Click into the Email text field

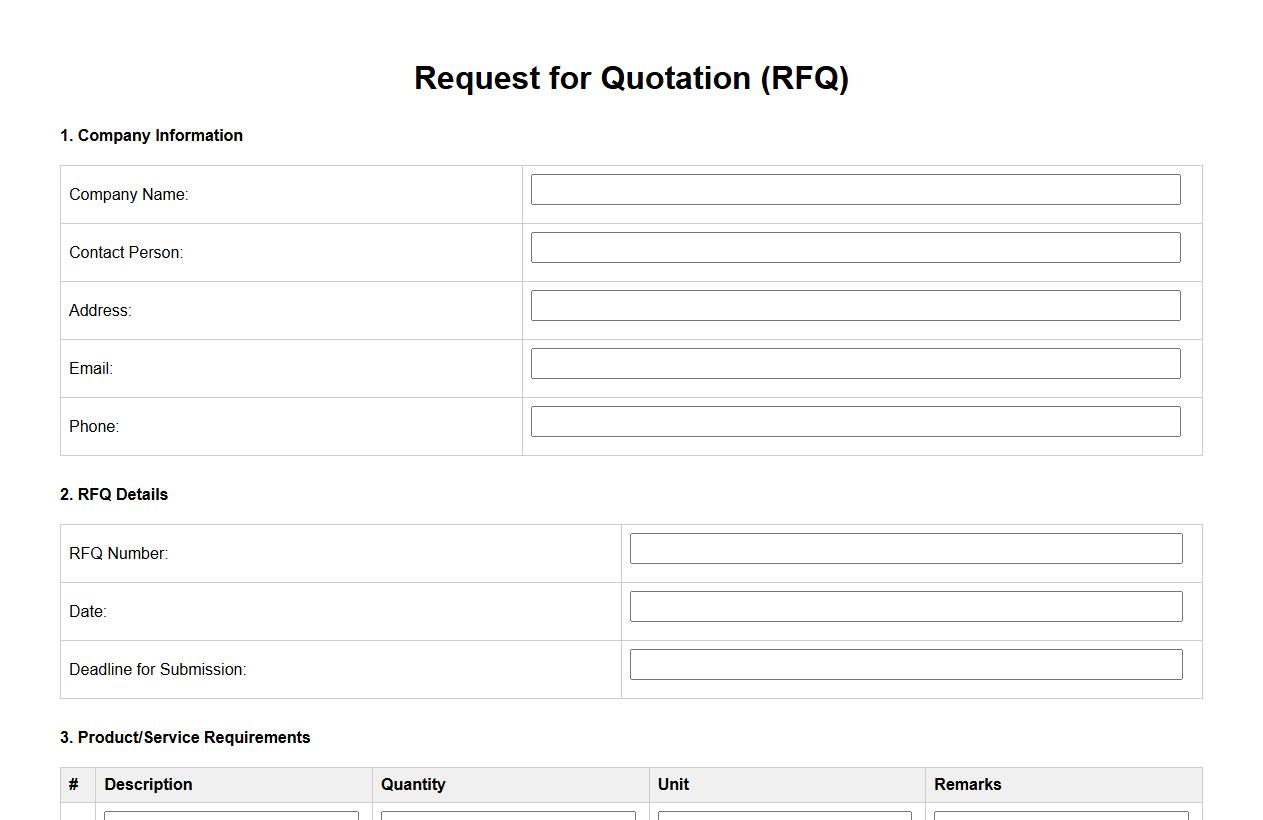(855, 364)
